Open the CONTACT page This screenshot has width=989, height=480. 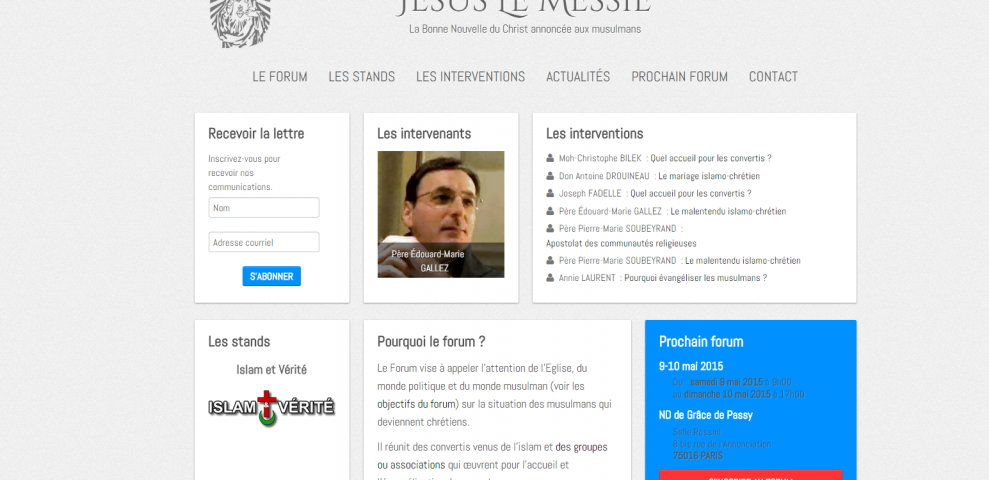773,77
